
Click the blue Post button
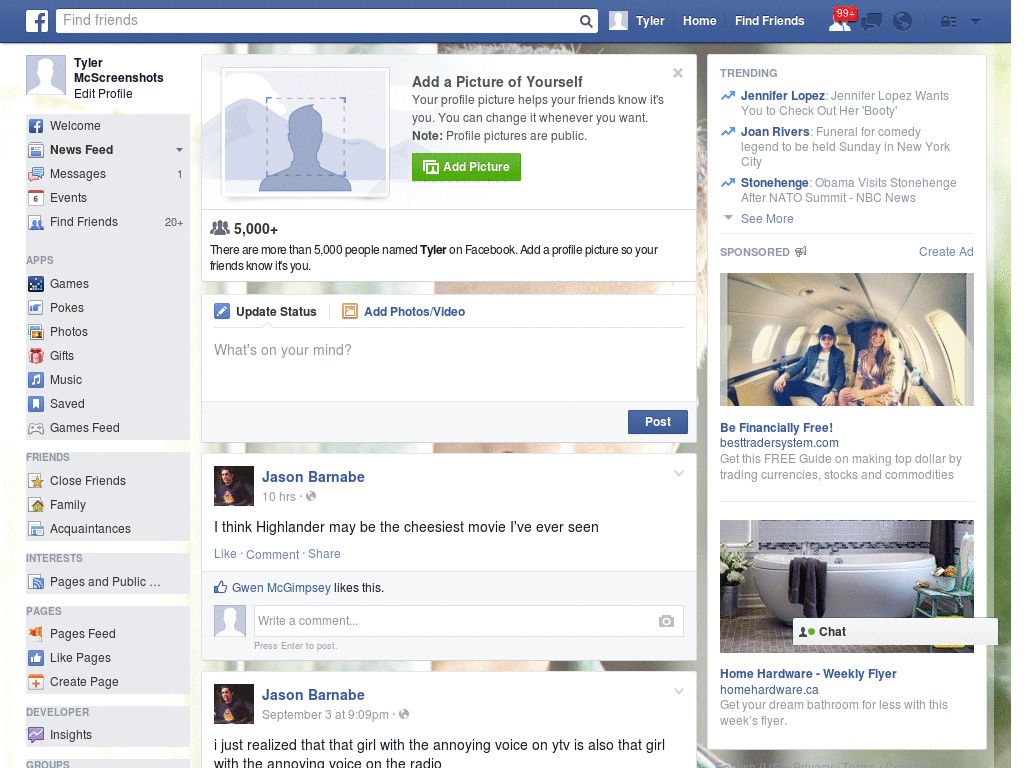(x=658, y=422)
